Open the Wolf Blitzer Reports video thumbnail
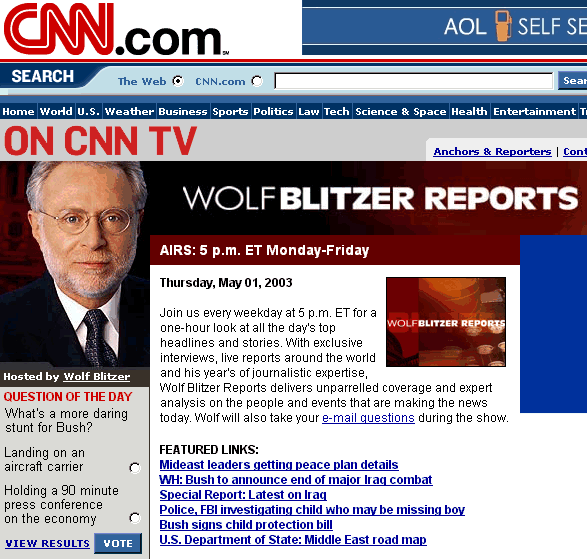This screenshot has width=587, height=559. click(x=446, y=322)
